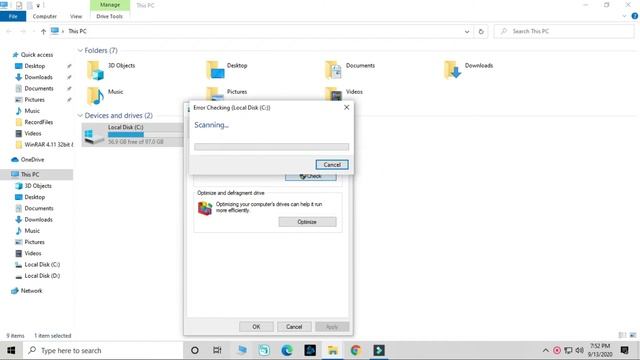Select the Manage contextual tab

pos(110,5)
